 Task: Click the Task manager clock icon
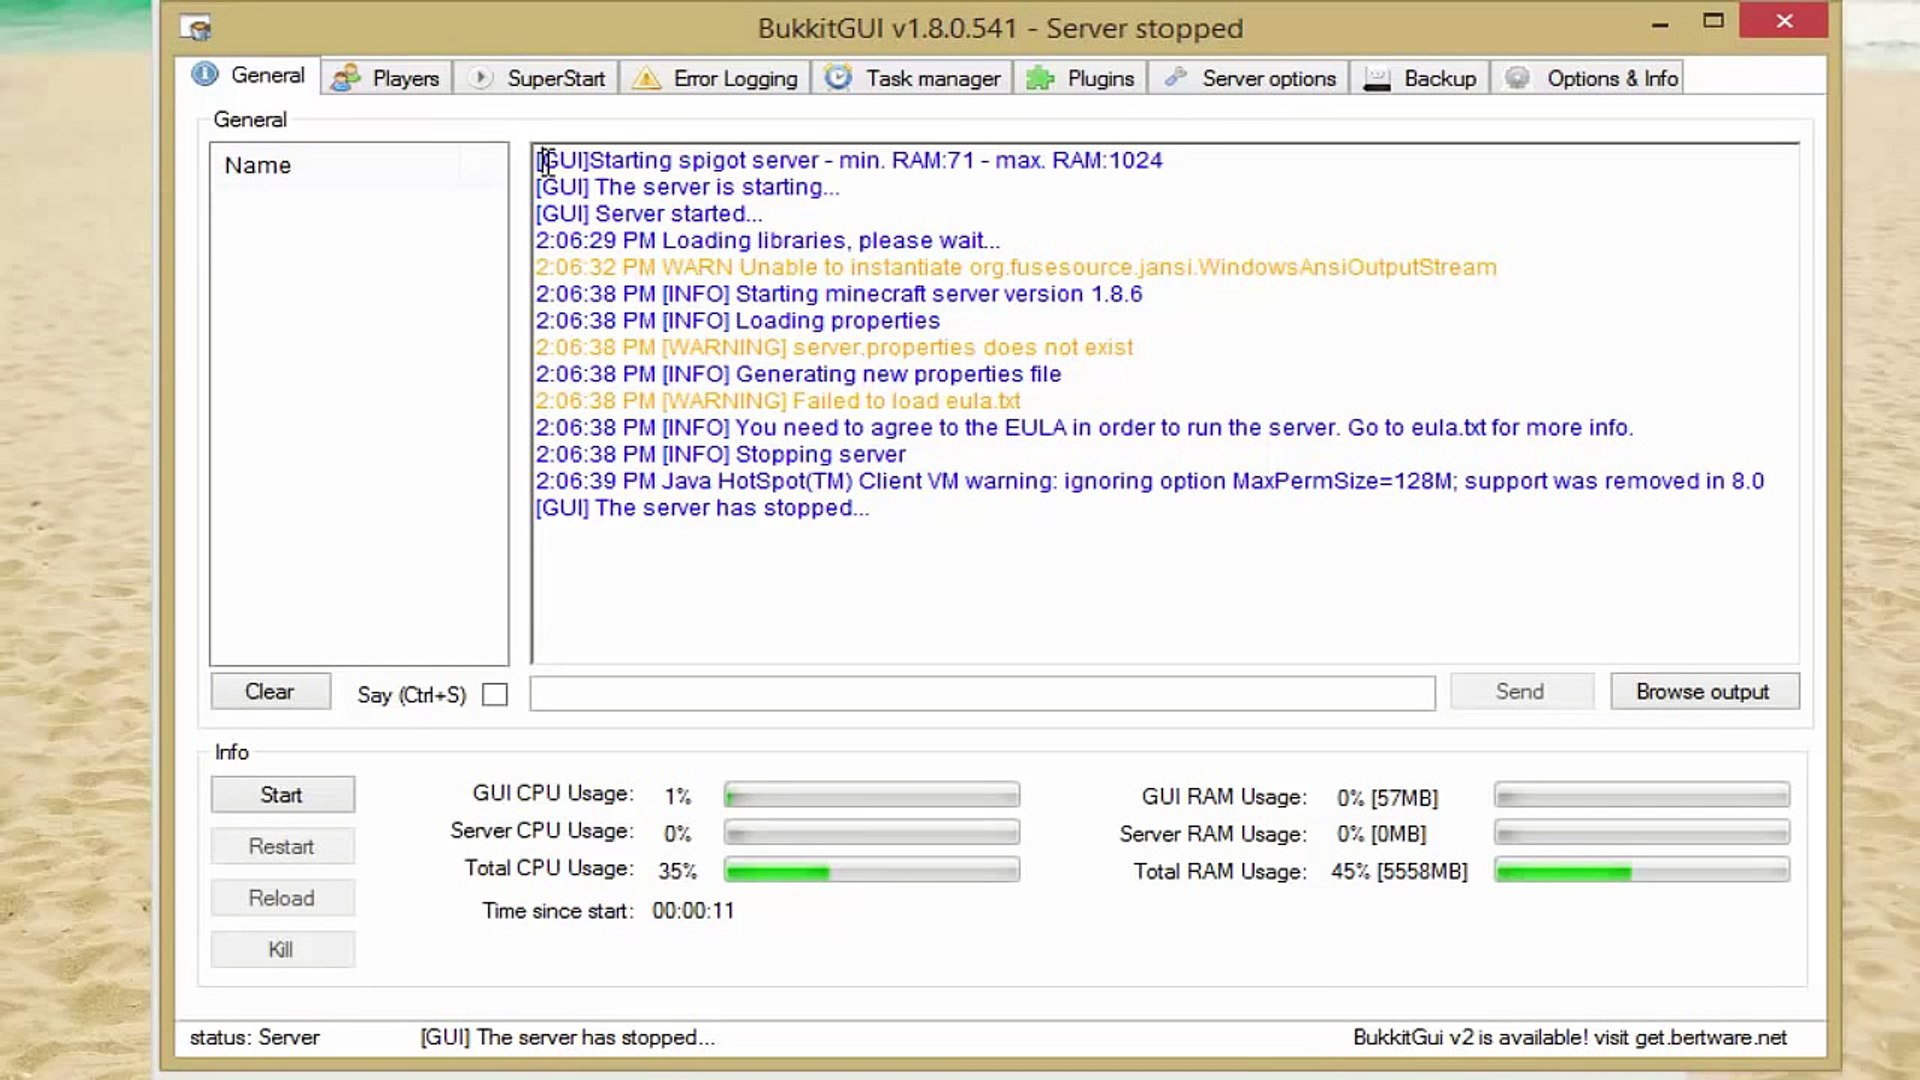[x=838, y=78]
